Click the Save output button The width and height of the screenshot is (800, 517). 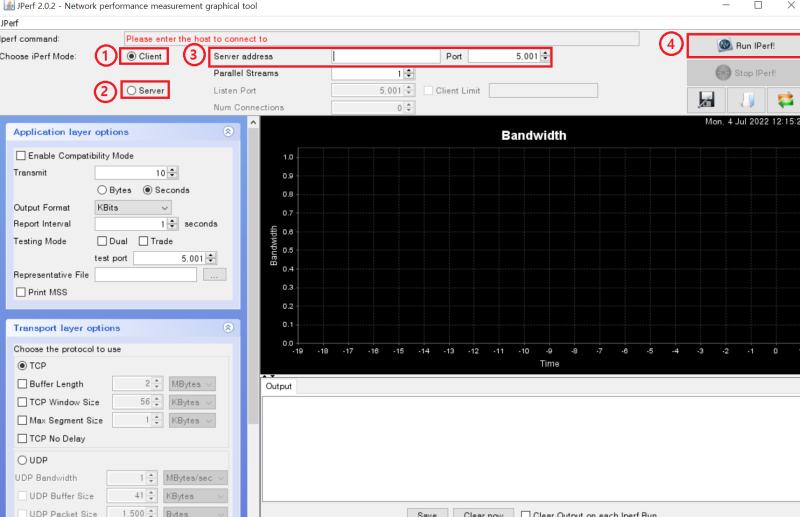[427, 512]
